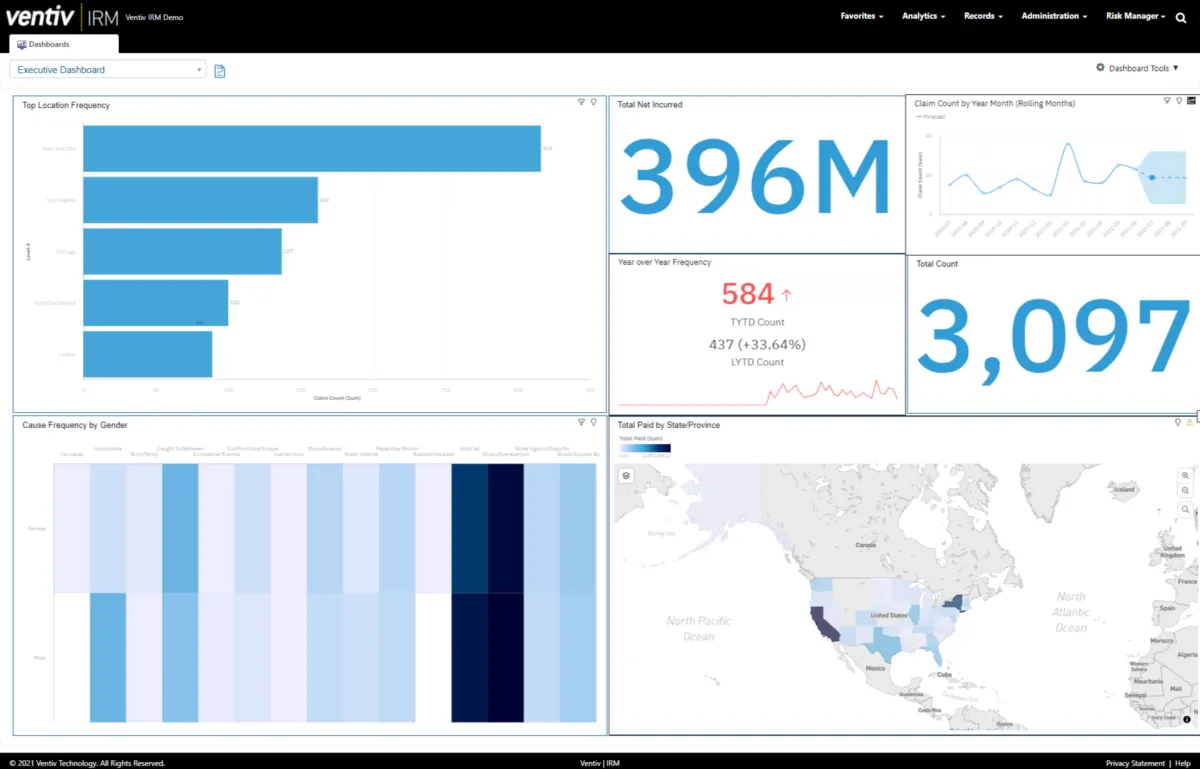
Task: Open the map layers panel icon
Action: (x=626, y=476)
